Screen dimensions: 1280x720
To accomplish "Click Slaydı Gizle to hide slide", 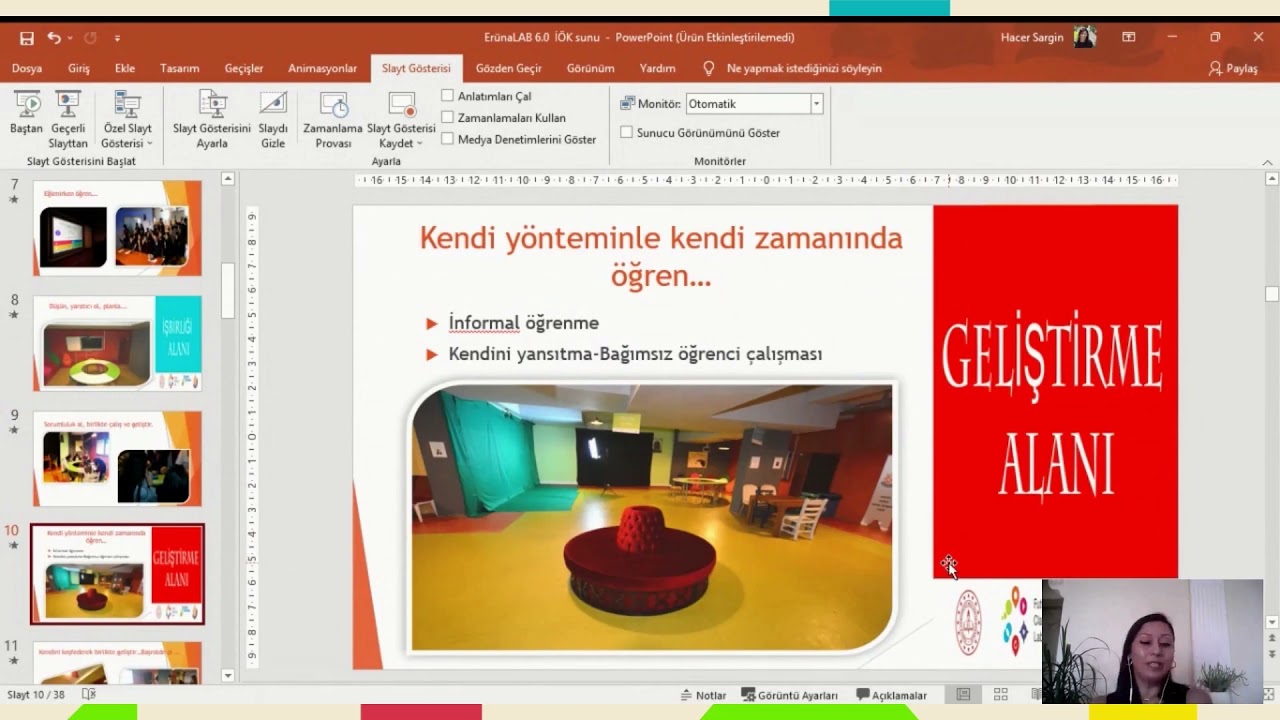I will [273, 119].
